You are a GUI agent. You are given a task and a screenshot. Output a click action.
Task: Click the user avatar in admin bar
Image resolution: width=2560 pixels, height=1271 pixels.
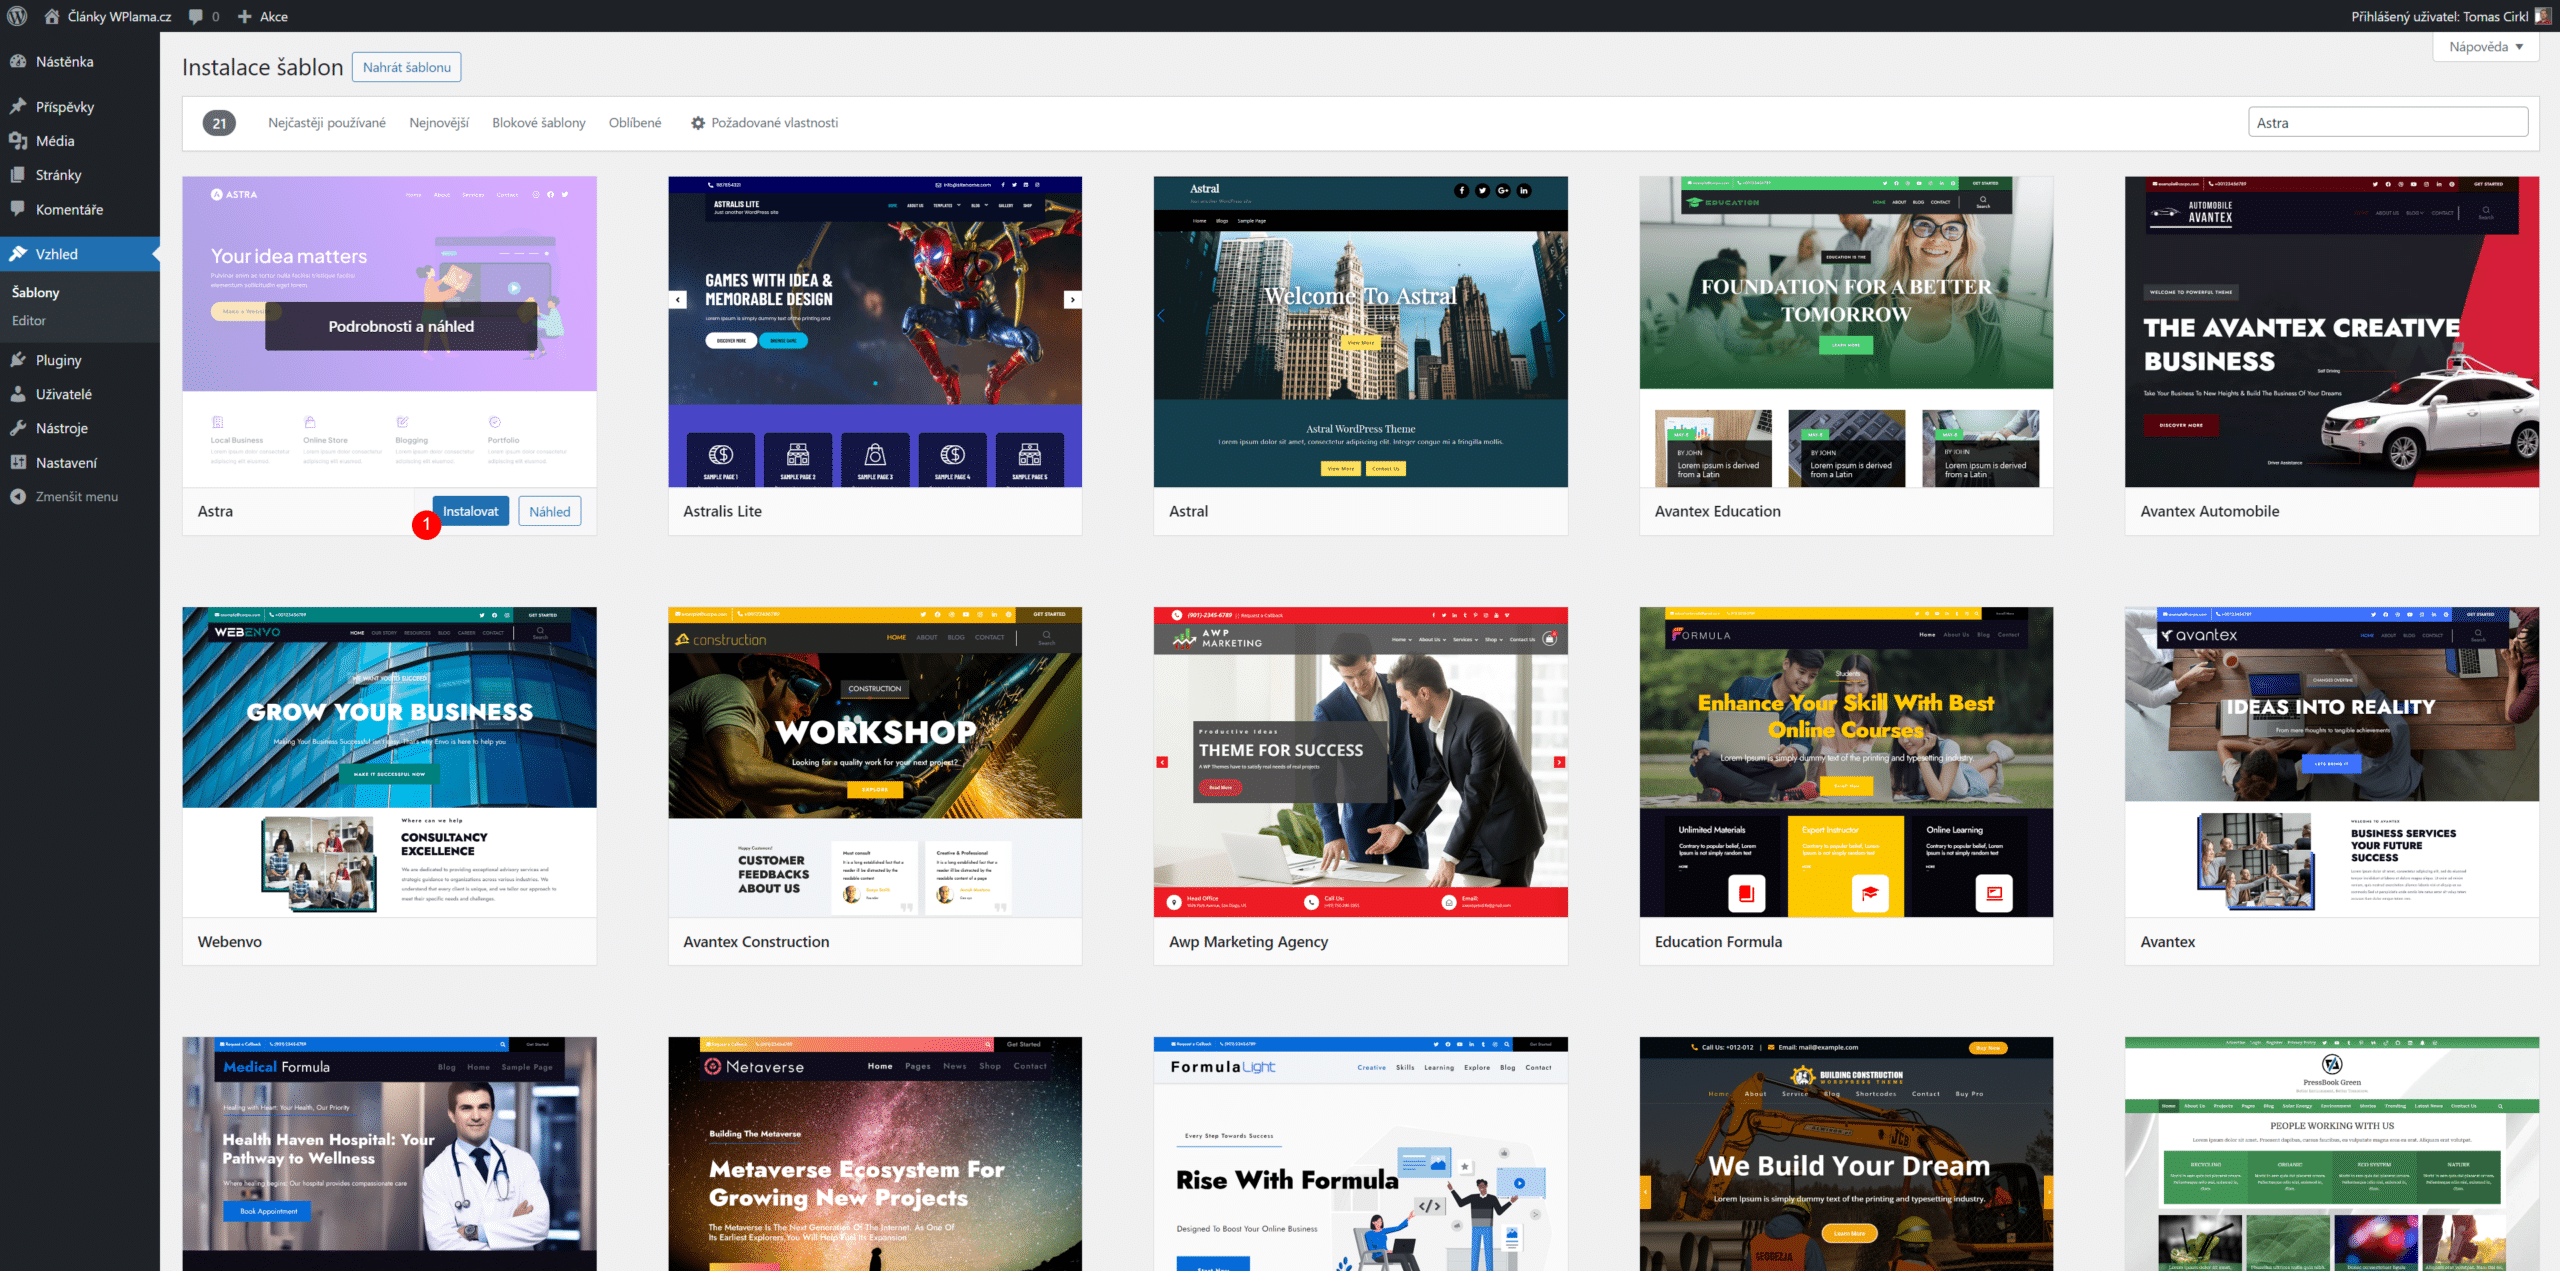(x=2542, y=16)
